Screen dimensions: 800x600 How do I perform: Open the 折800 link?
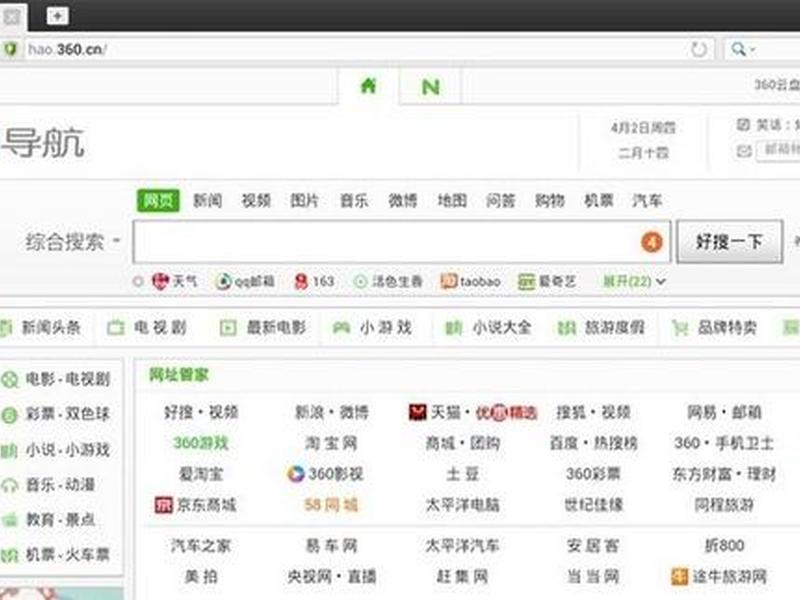(x=724, y=546)
